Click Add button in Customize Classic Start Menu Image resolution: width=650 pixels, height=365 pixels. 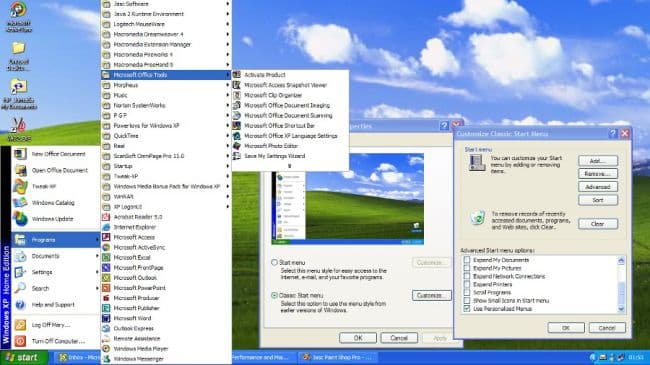(x=598, y=161)
